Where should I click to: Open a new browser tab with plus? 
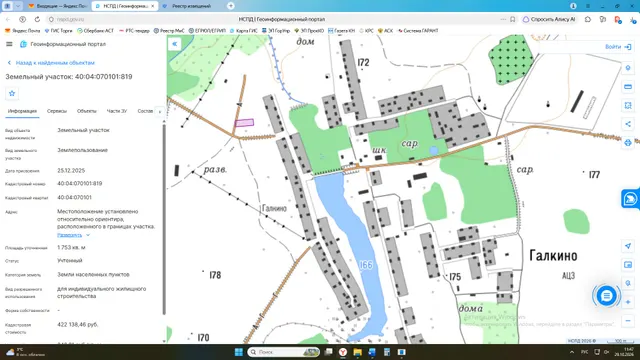coord(231,6)
